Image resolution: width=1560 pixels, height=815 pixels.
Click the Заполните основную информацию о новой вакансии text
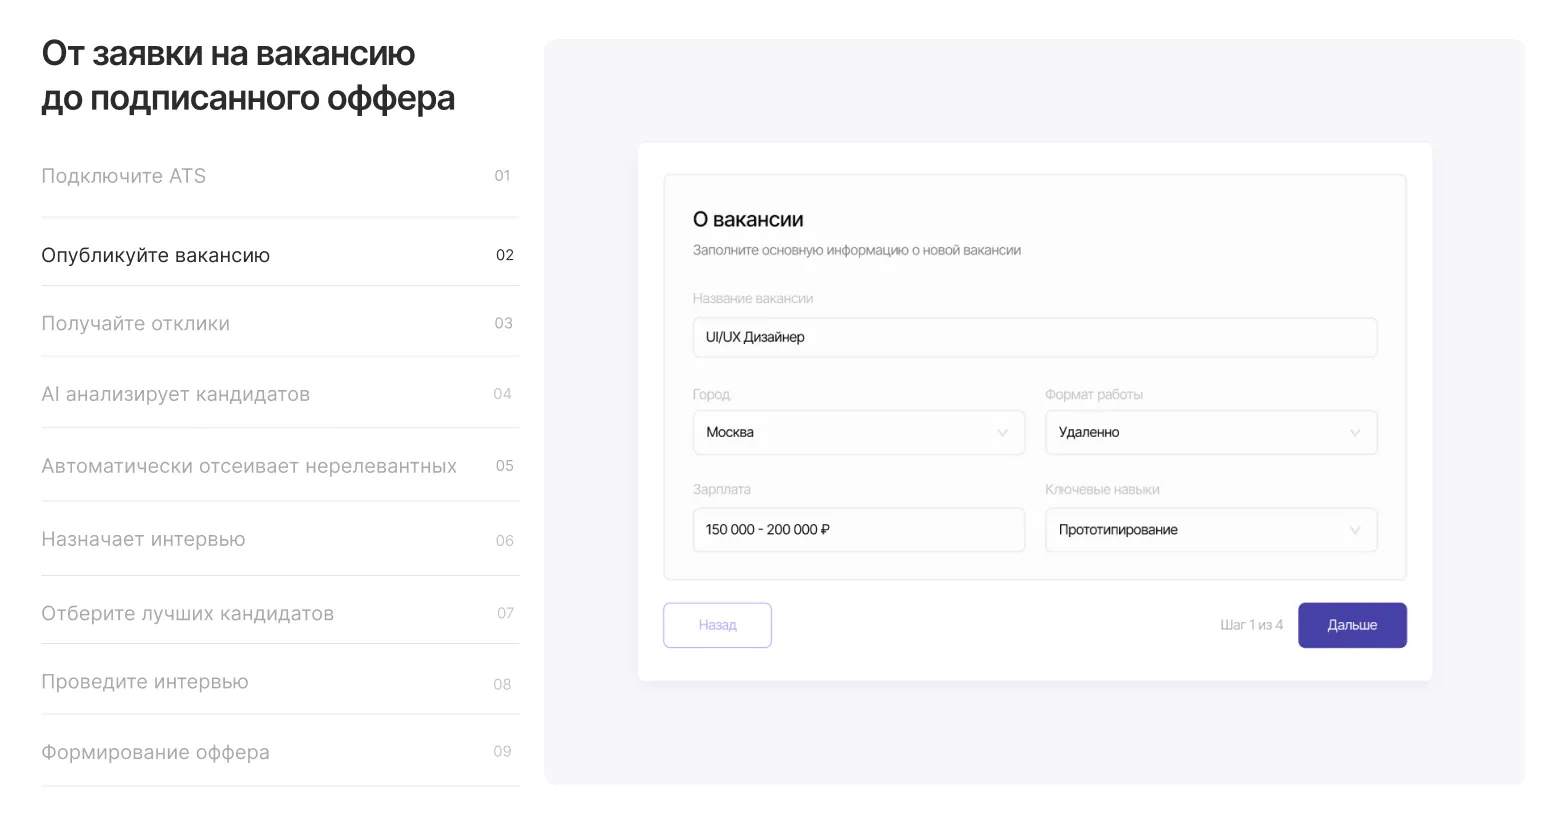857,250
